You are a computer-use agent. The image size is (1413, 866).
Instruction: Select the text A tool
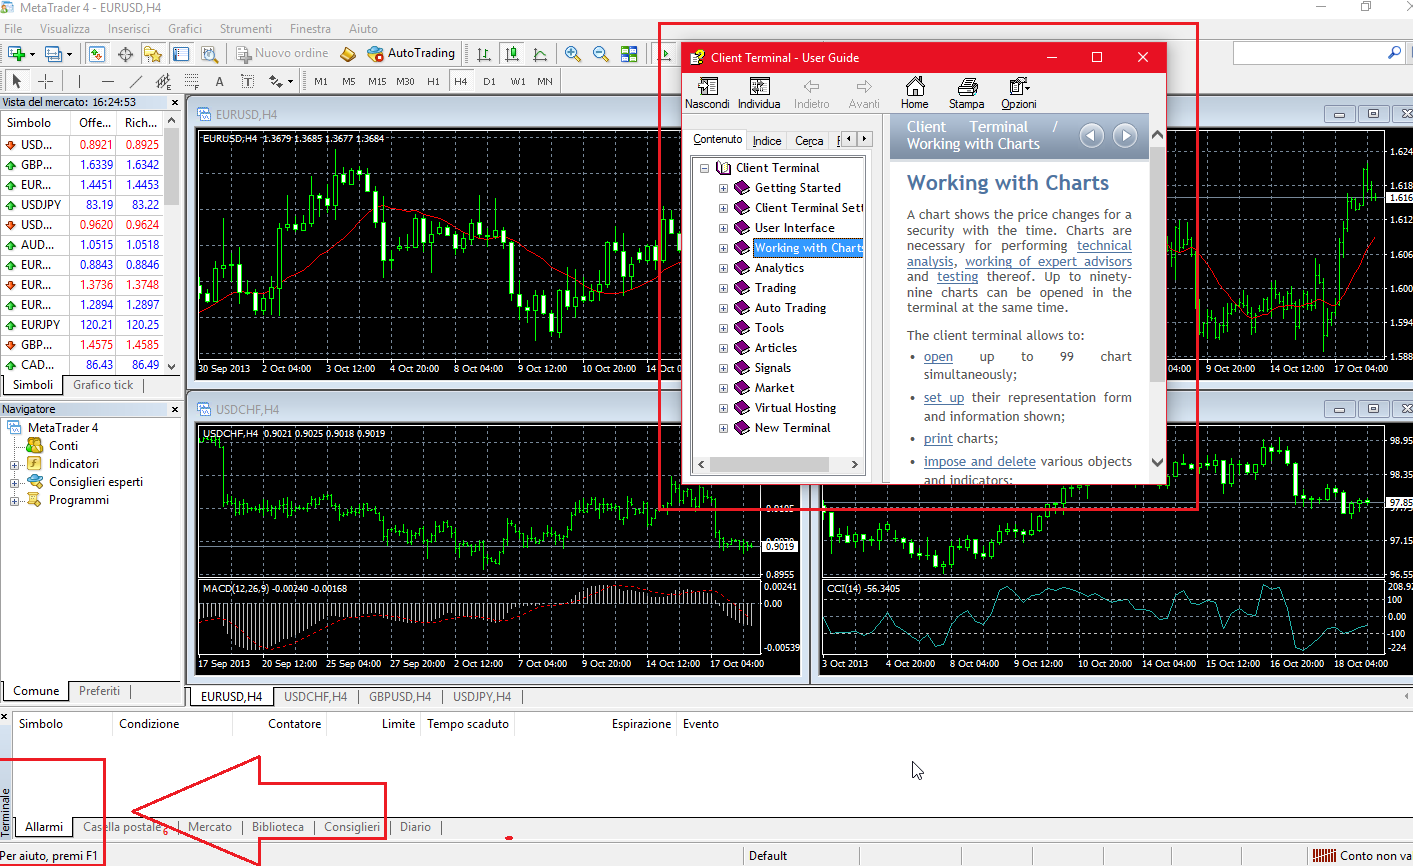click(x=219, y=81)
